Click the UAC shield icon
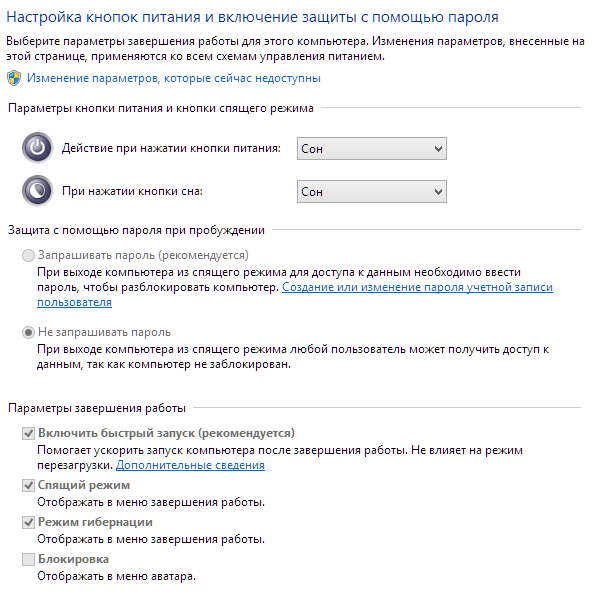 14,77
